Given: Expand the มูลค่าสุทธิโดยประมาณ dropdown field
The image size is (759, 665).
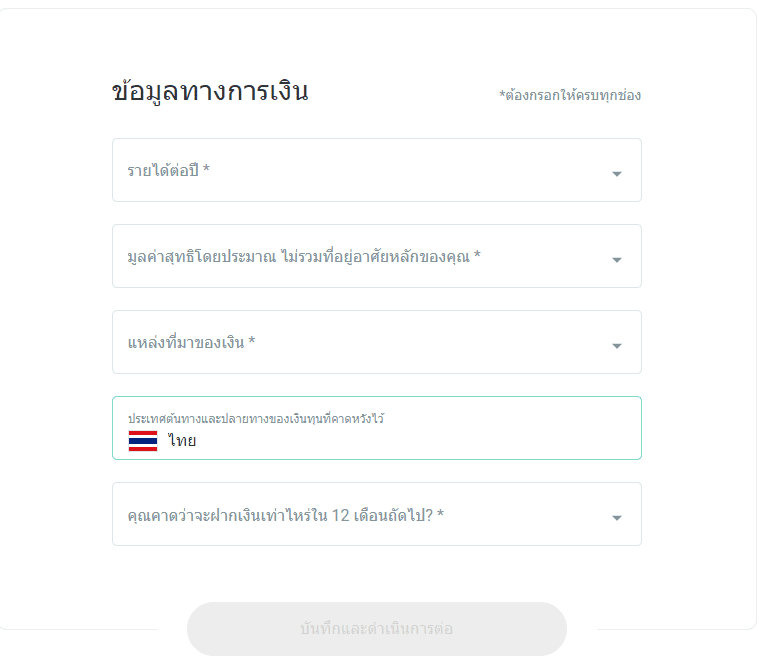Looking at the screenshot, I should coord(377,256).
